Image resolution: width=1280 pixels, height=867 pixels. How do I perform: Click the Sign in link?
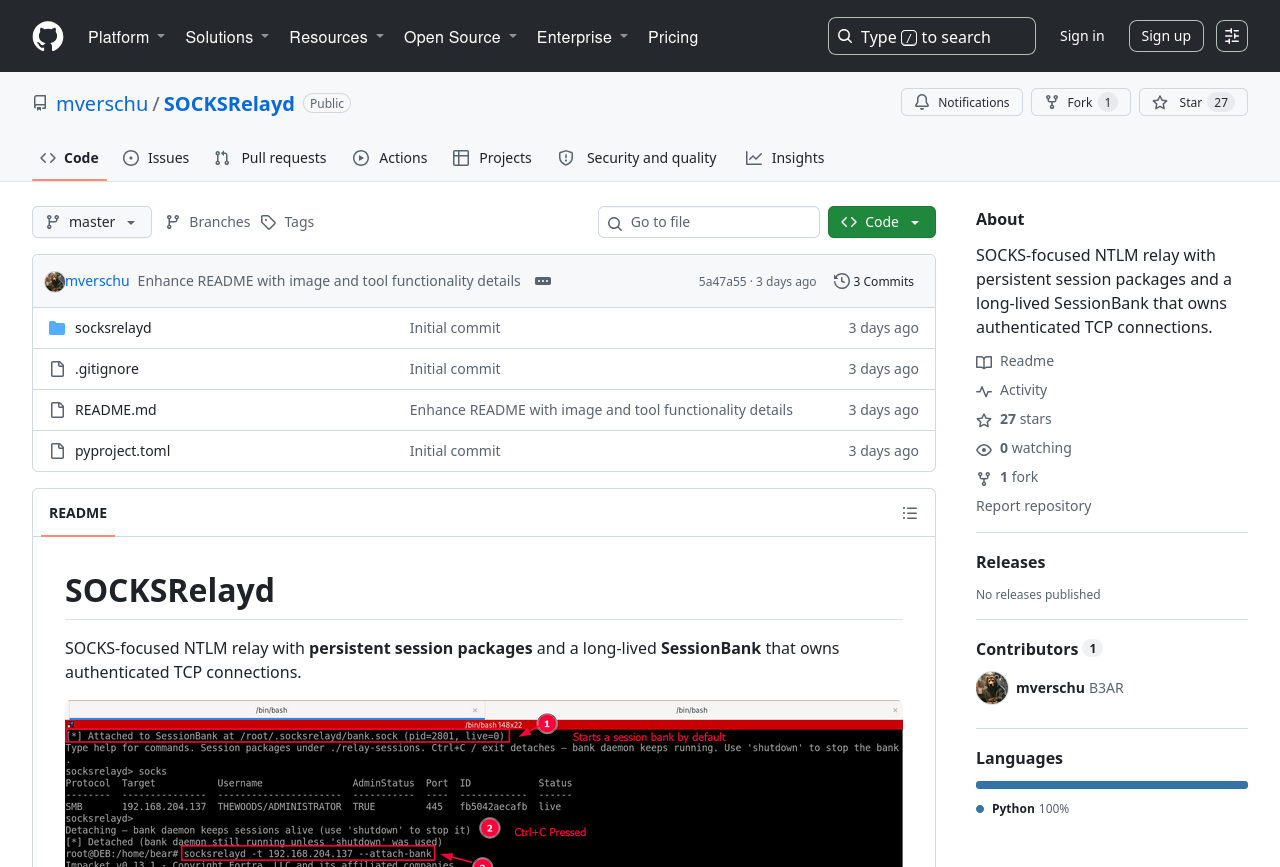[1082, 36]
